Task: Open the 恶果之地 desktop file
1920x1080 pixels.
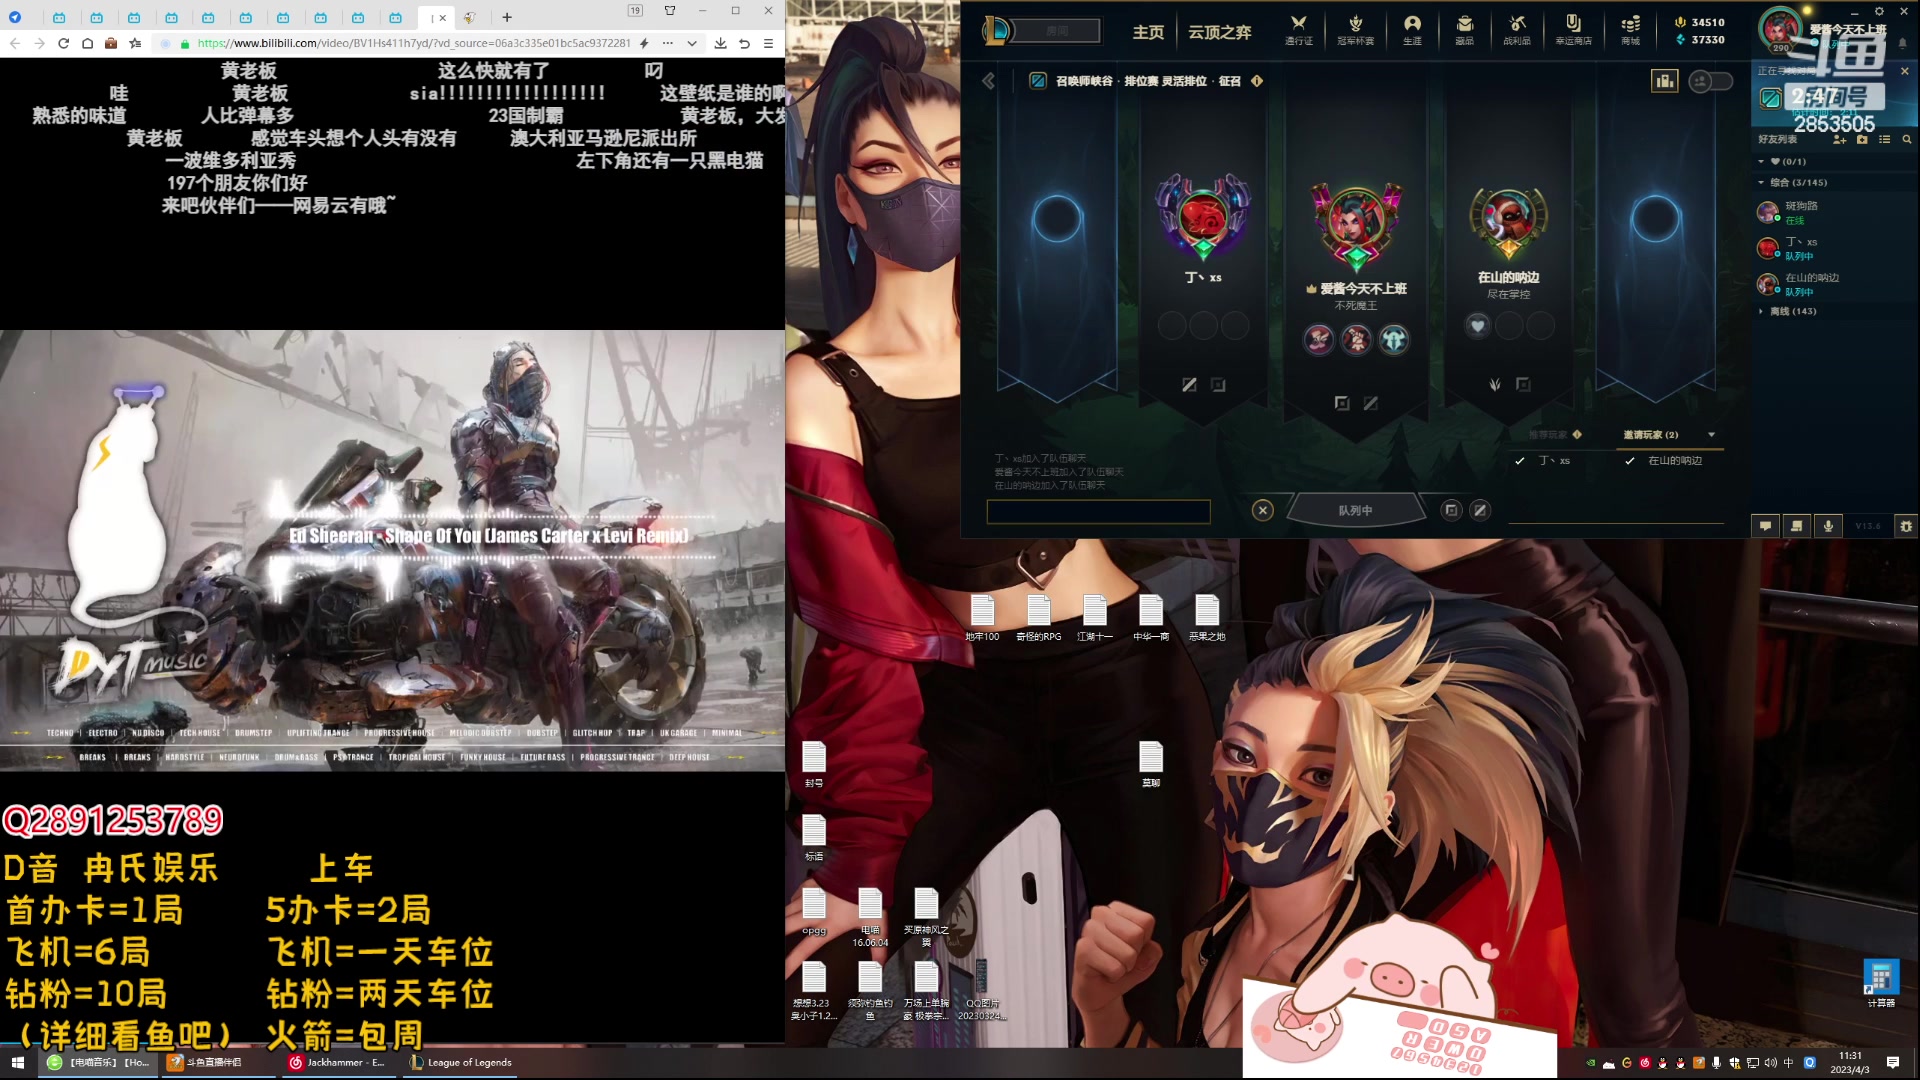Action: click(1207, 617)
